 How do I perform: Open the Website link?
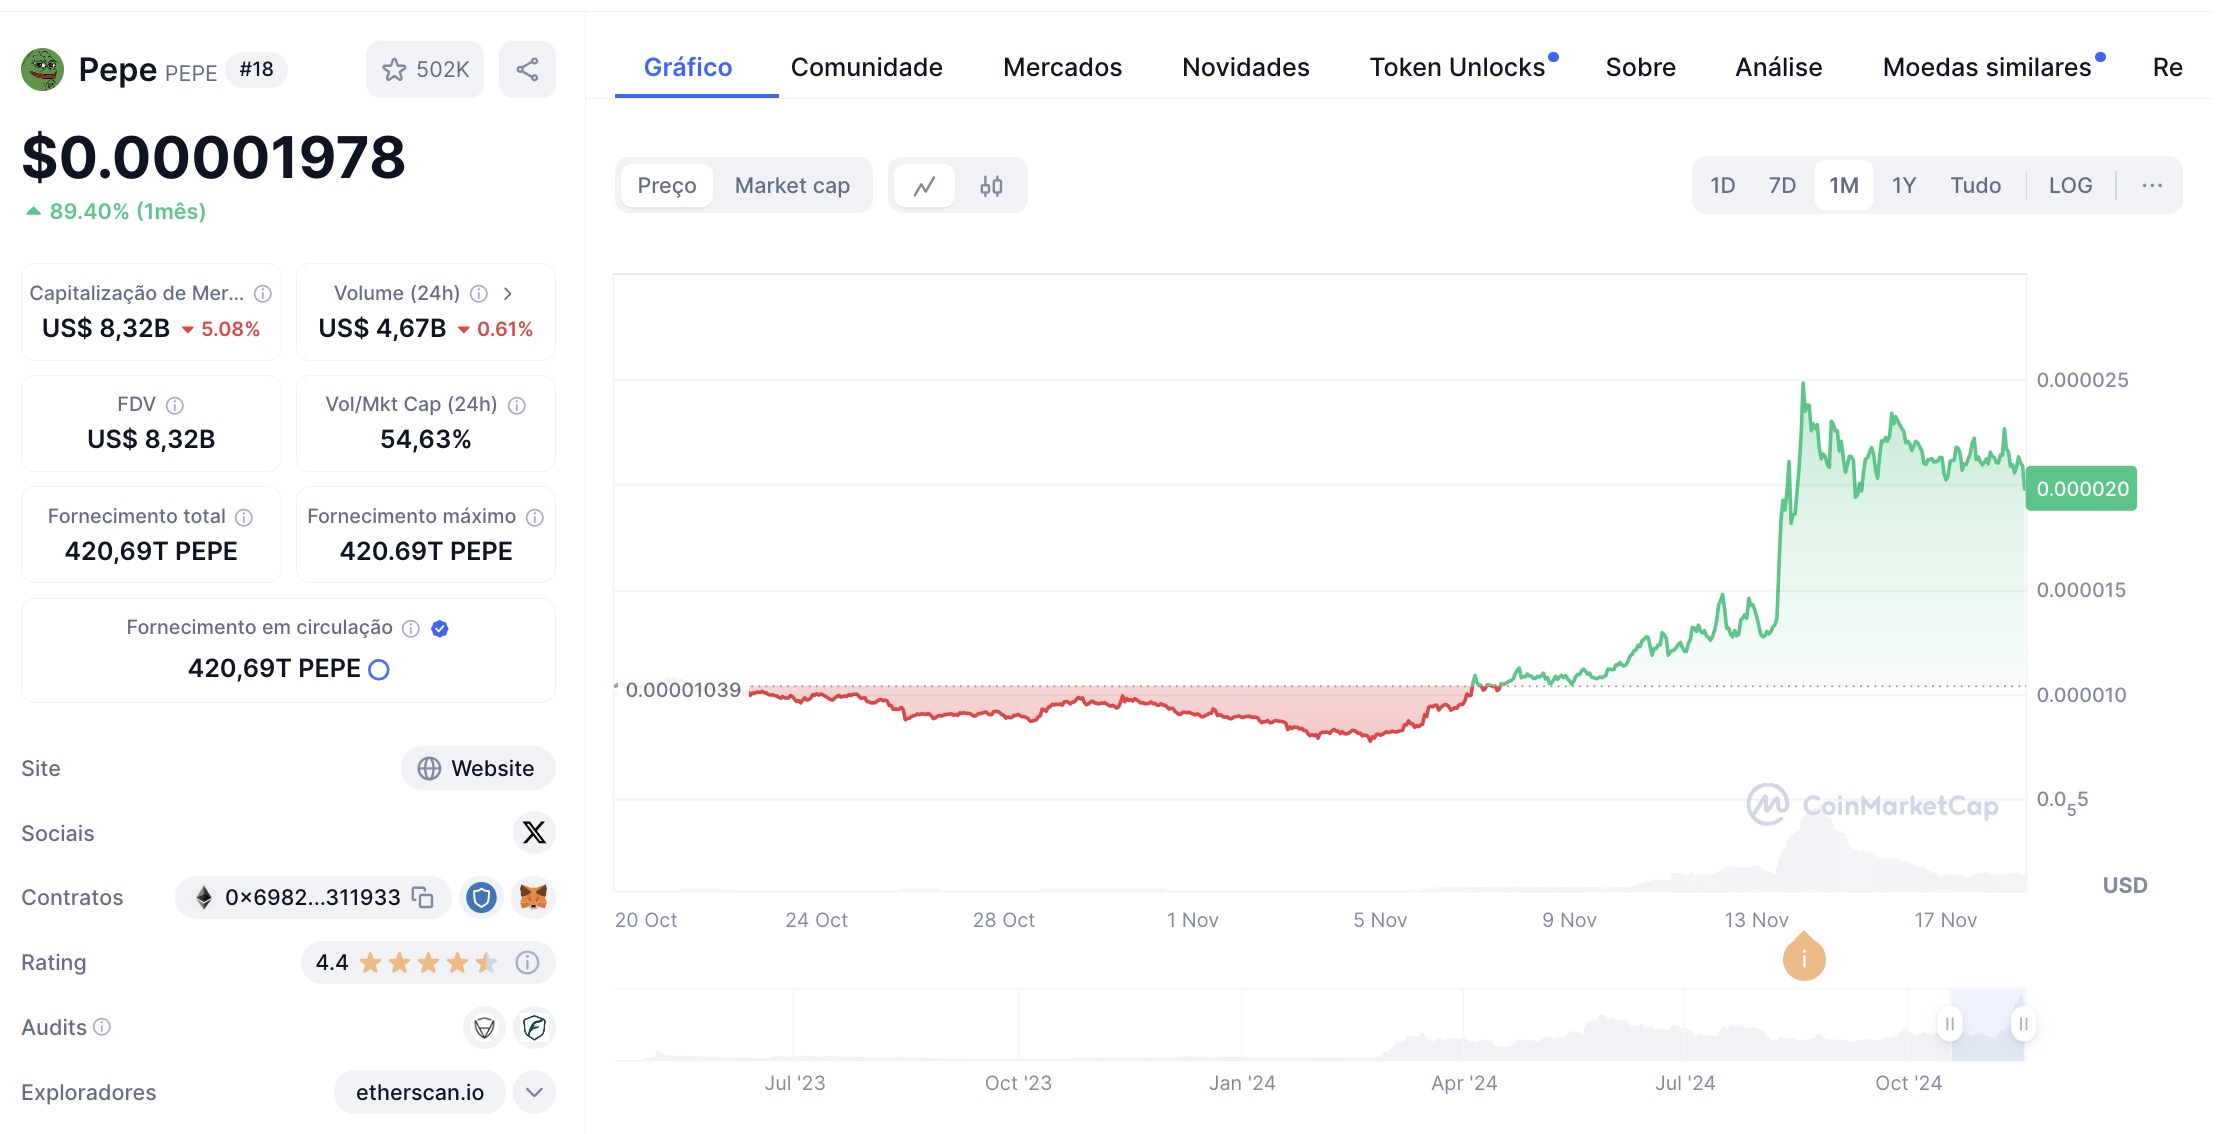478,768
